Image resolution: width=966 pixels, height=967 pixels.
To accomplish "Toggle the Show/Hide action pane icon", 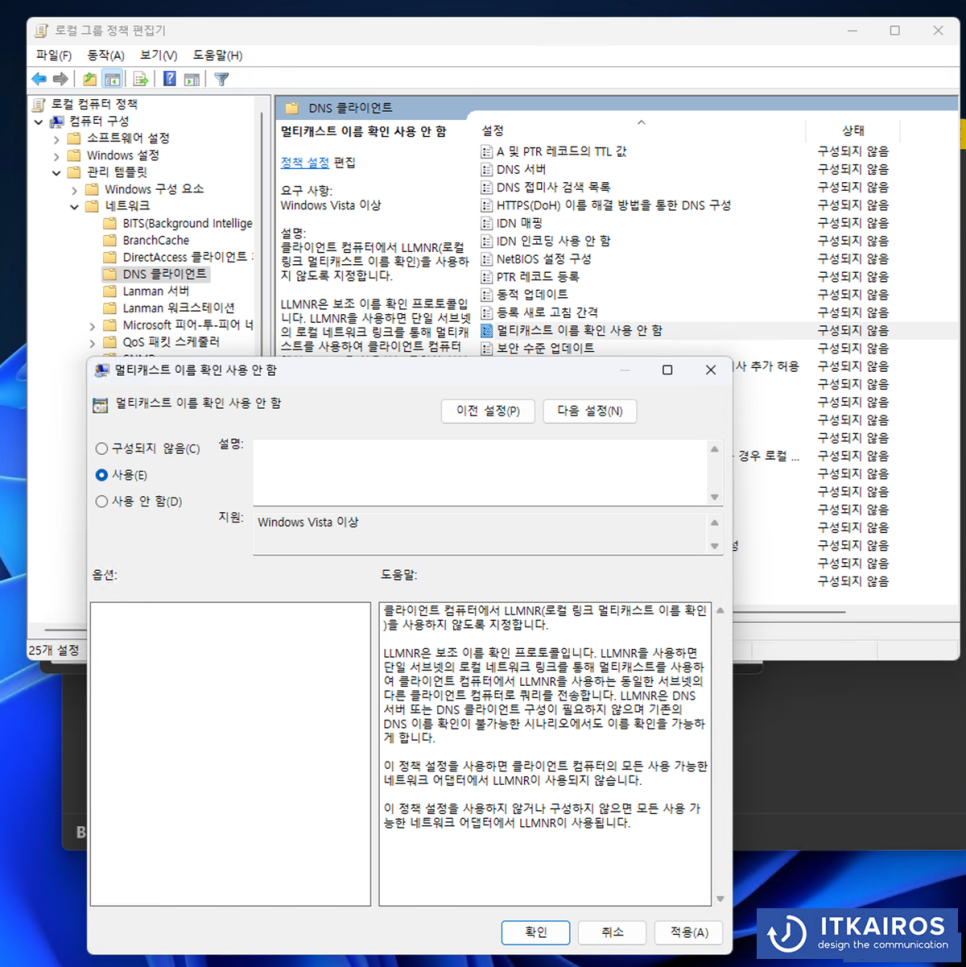I will point(192,79).
